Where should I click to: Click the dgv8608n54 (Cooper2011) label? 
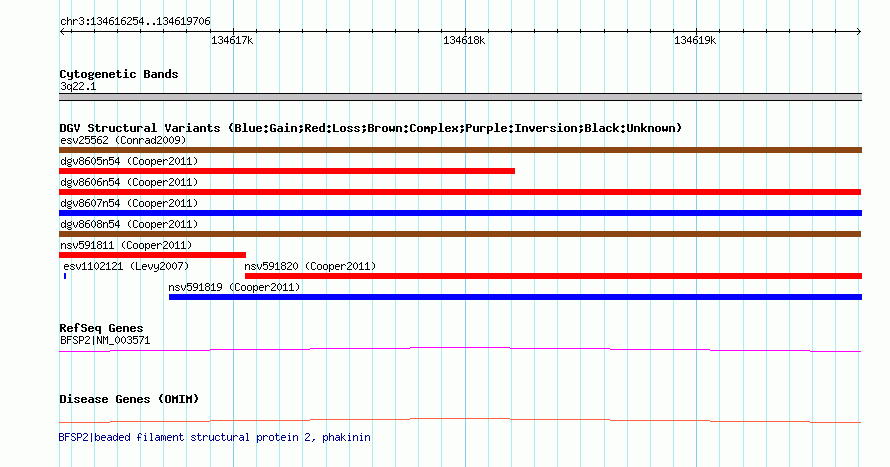(x=129, y=224)
